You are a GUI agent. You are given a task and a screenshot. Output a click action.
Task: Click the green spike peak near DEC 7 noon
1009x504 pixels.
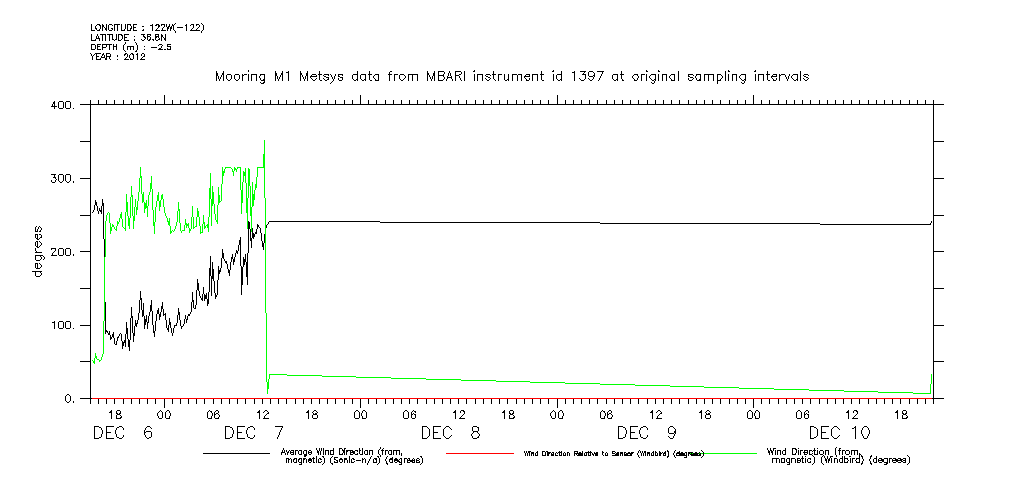[x=264, y=142]
